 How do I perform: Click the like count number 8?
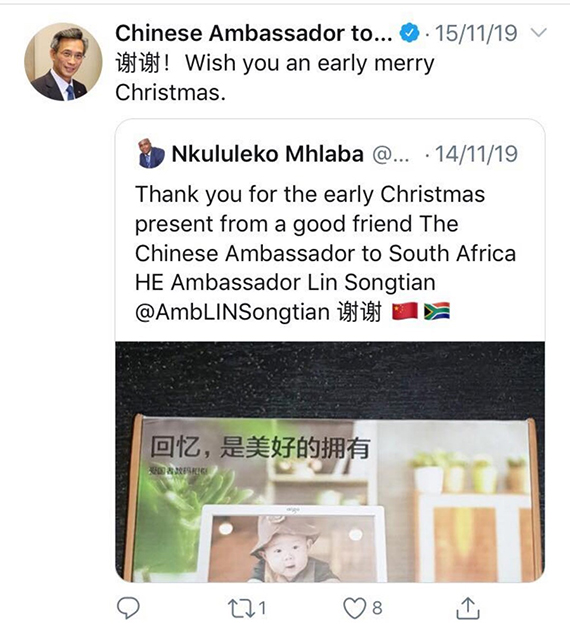click(x=377, y=608)
